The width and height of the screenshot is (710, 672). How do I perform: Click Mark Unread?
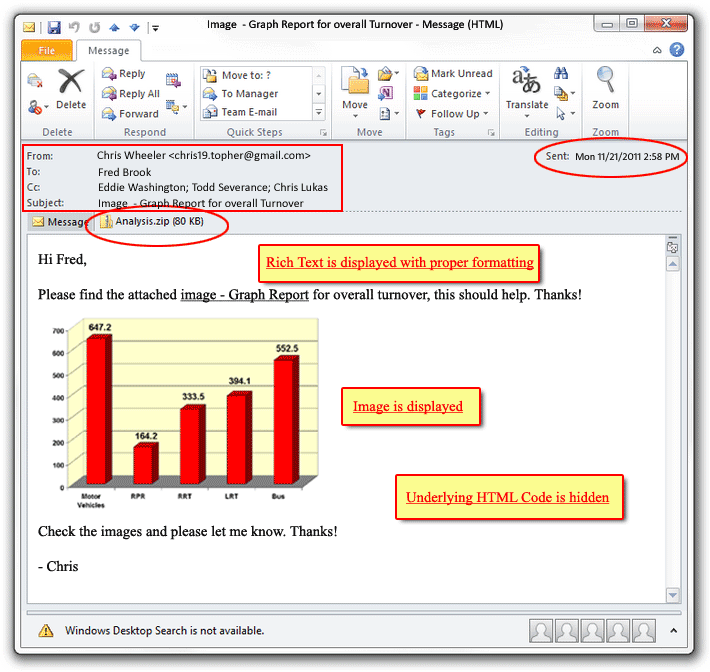coord(453,73)
